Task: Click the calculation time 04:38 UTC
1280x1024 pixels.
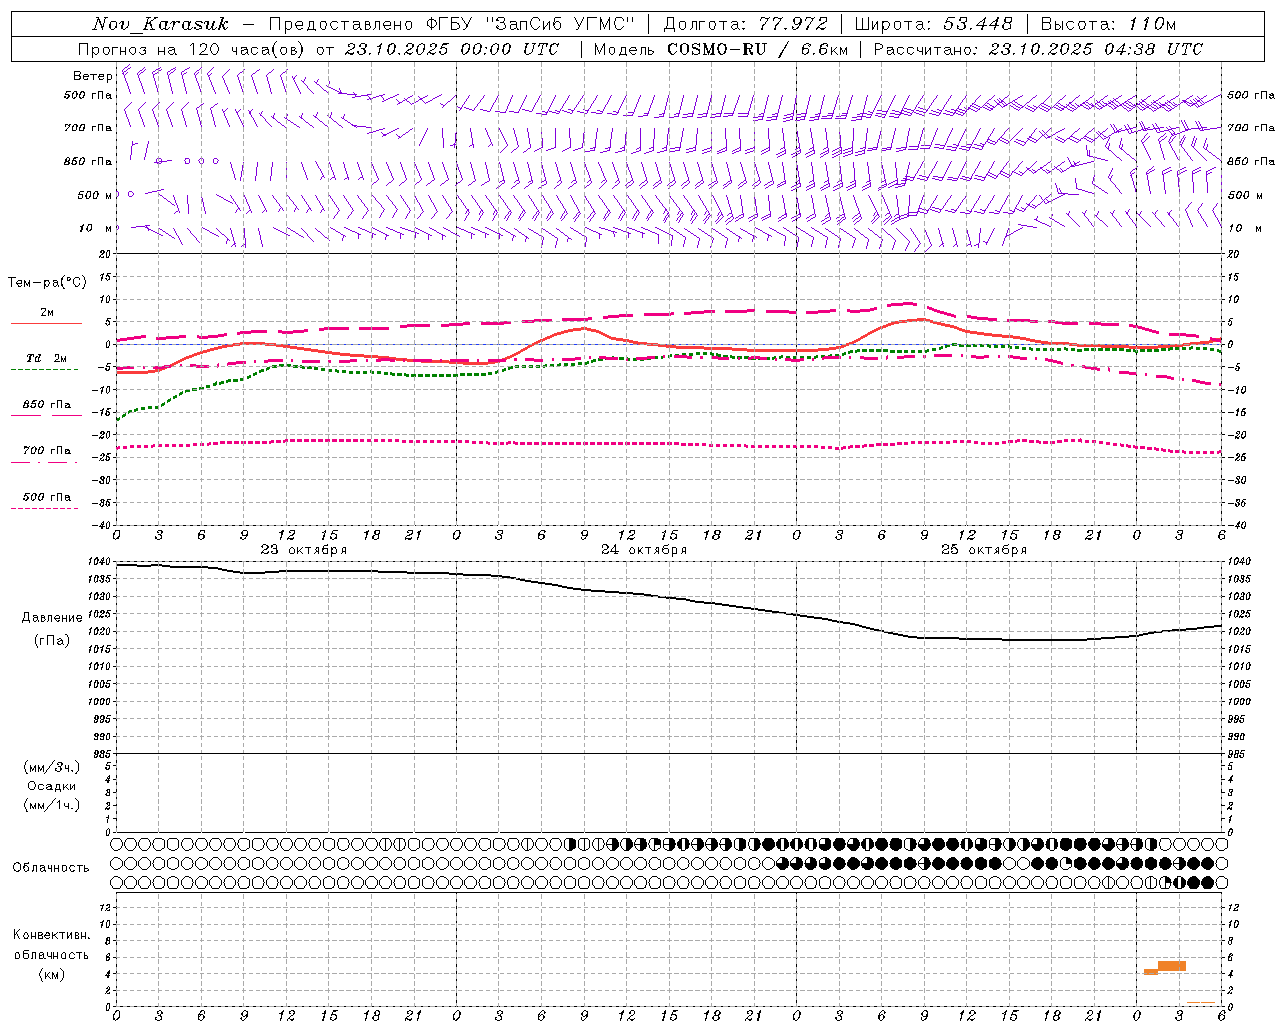Action: (1153, 49)
